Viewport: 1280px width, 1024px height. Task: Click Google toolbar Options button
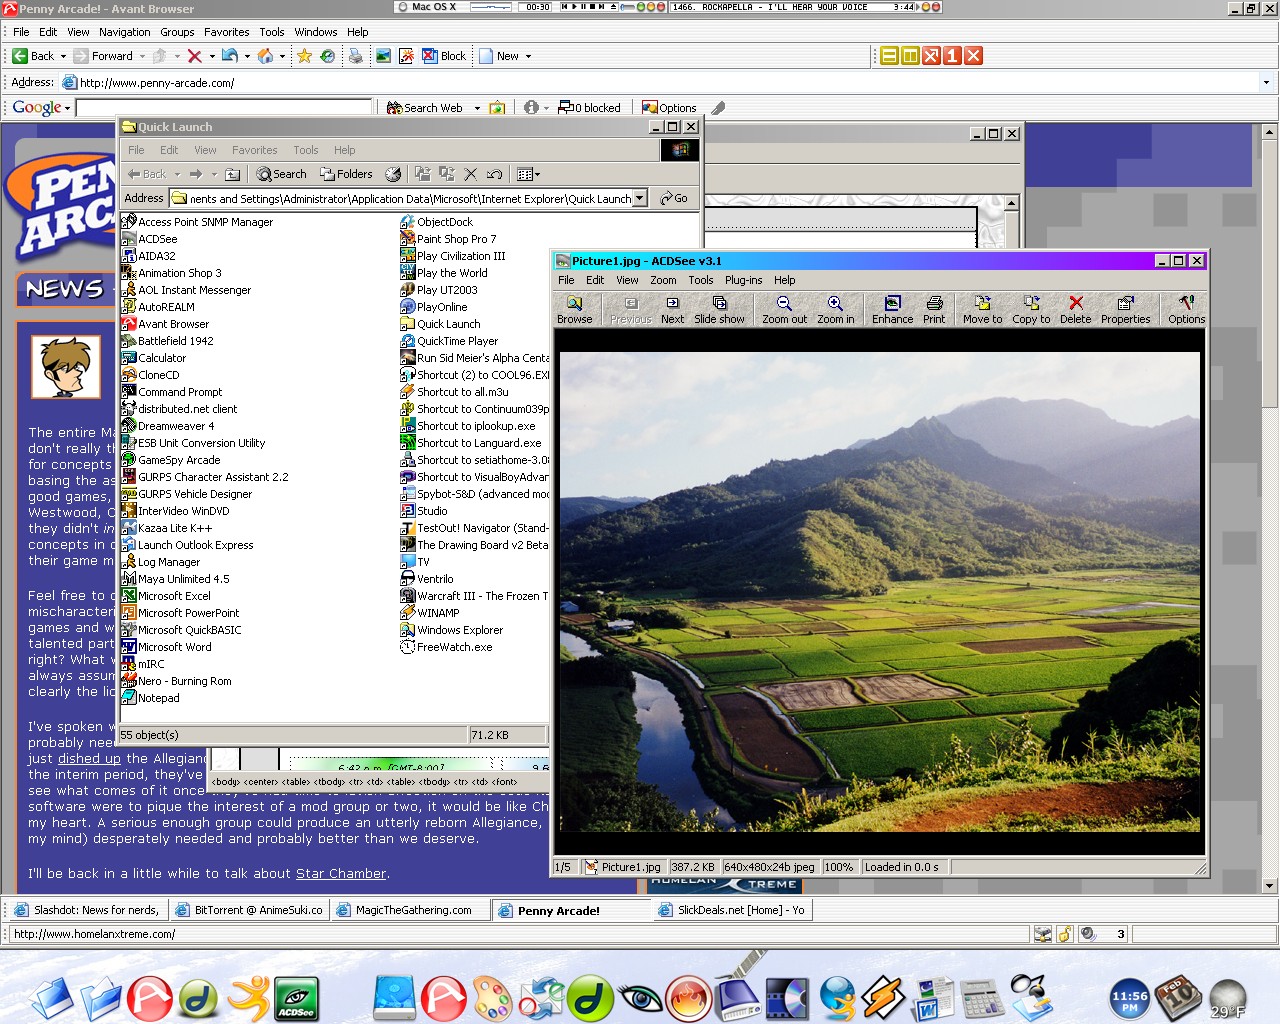click(669, 107)
